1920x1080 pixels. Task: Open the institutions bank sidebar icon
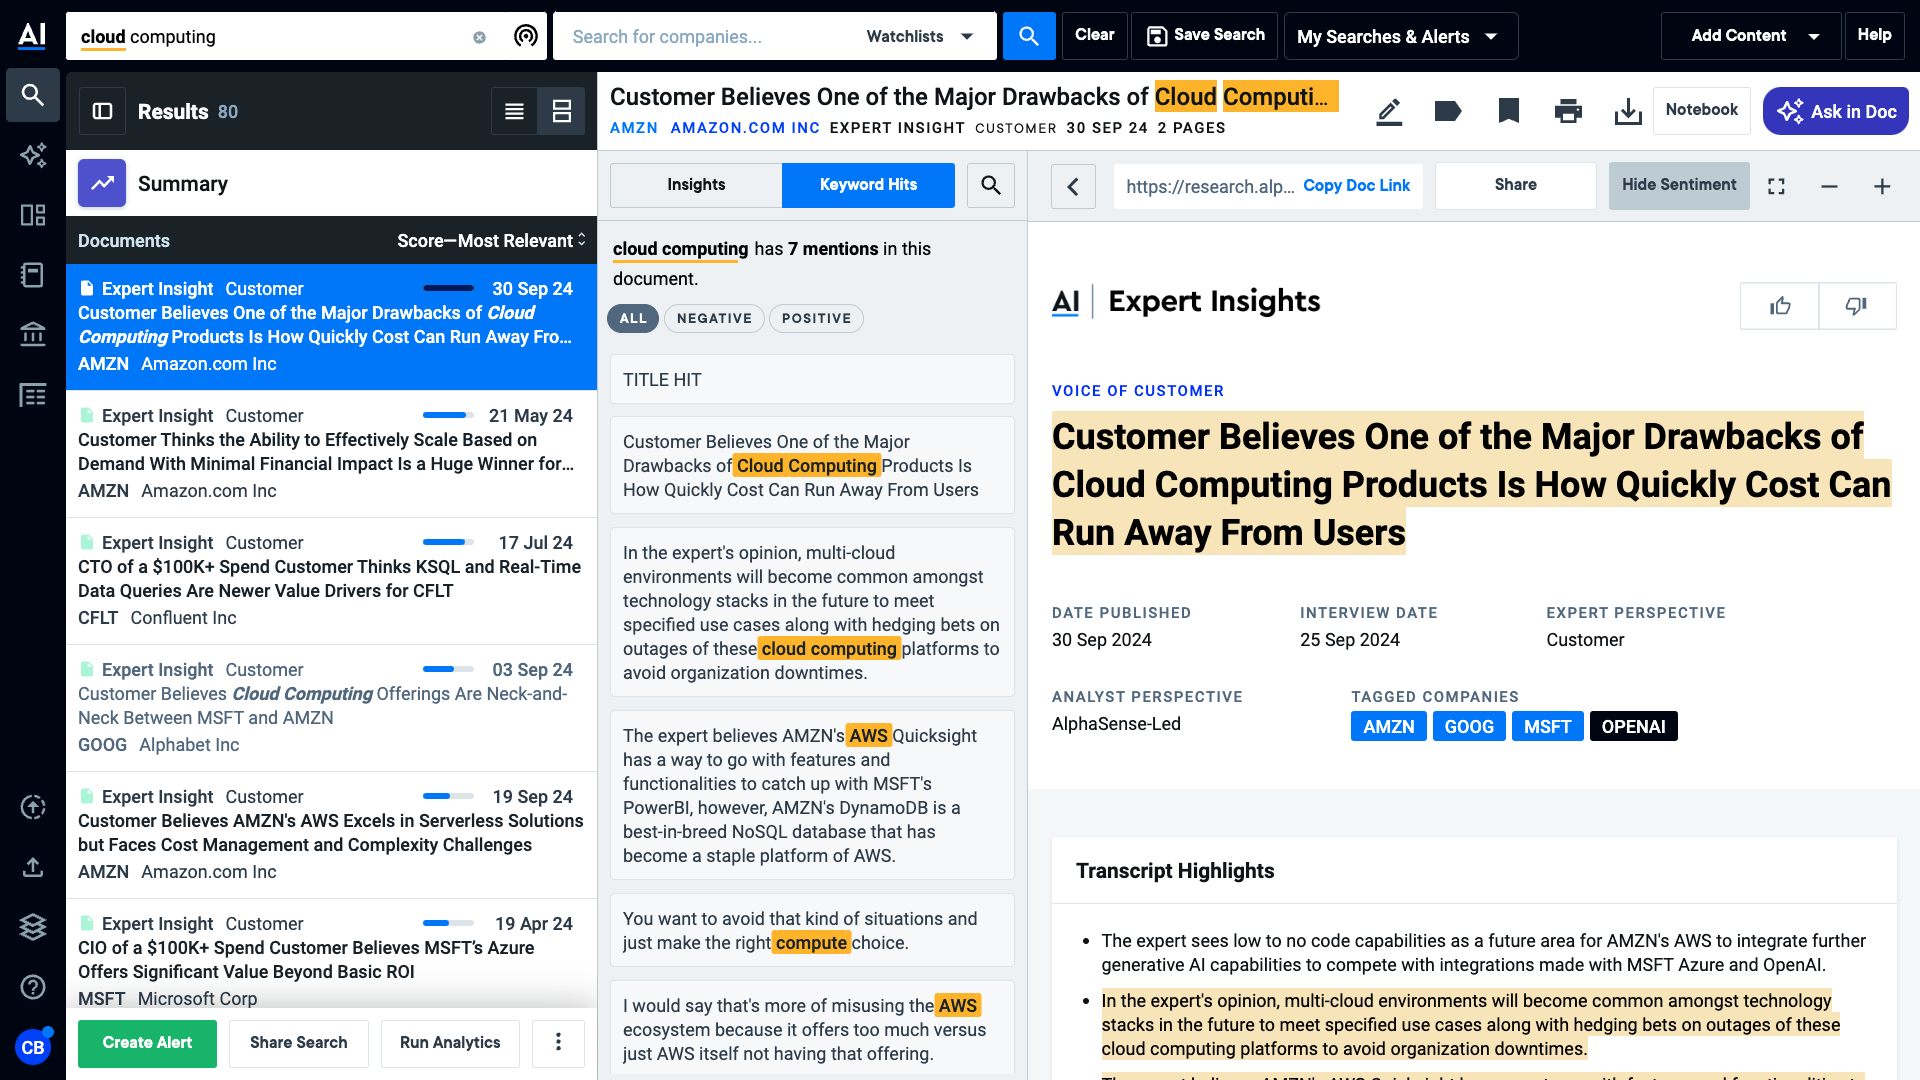pyautogui.click(x=33, y=334)
